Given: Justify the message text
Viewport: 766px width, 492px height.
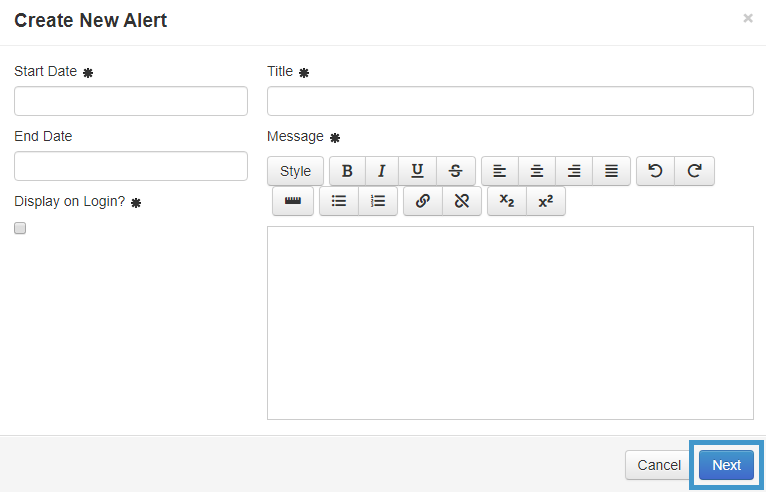Looking at the screenshot, I should tap(611, 171).
